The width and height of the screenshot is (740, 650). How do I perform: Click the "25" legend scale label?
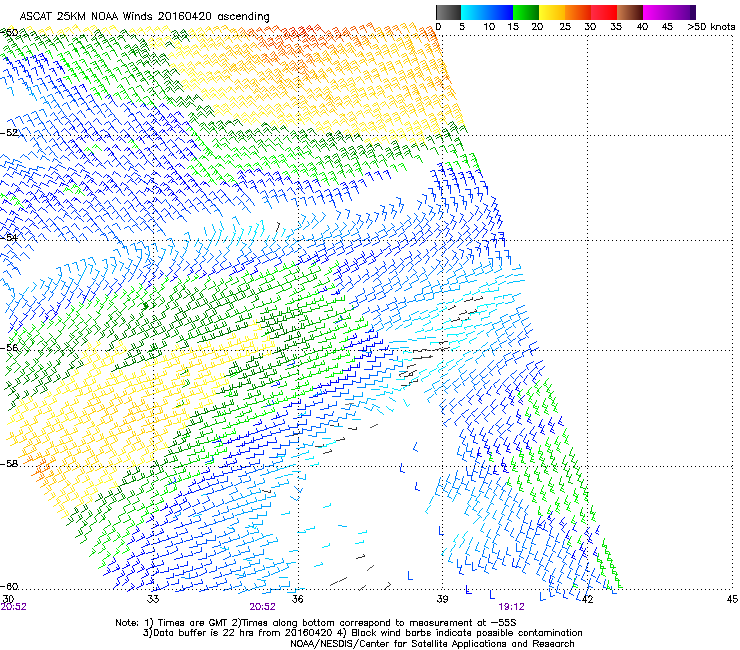pos(565,27)
